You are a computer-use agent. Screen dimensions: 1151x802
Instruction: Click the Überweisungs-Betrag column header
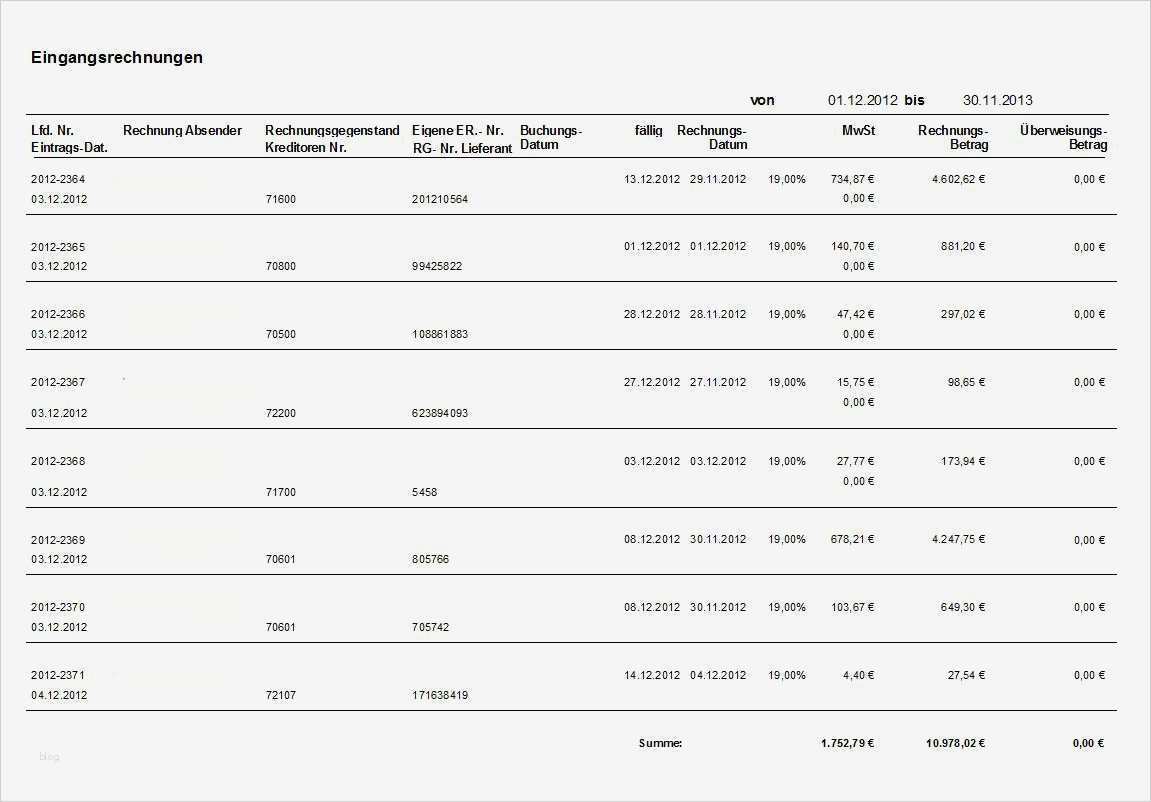coord(1063,137)
